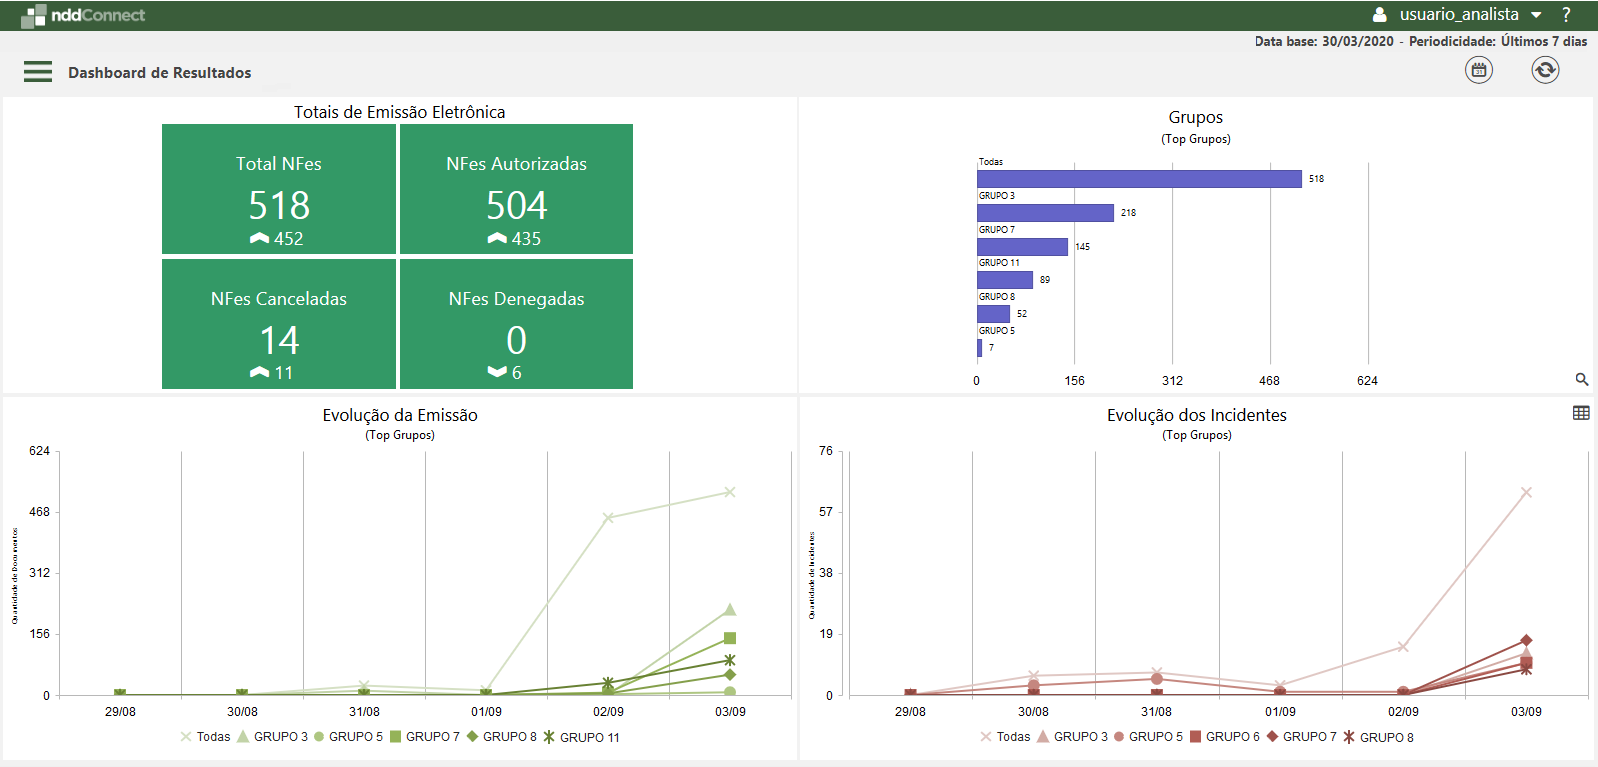Click the help question mark icon

pos(1566,15)
